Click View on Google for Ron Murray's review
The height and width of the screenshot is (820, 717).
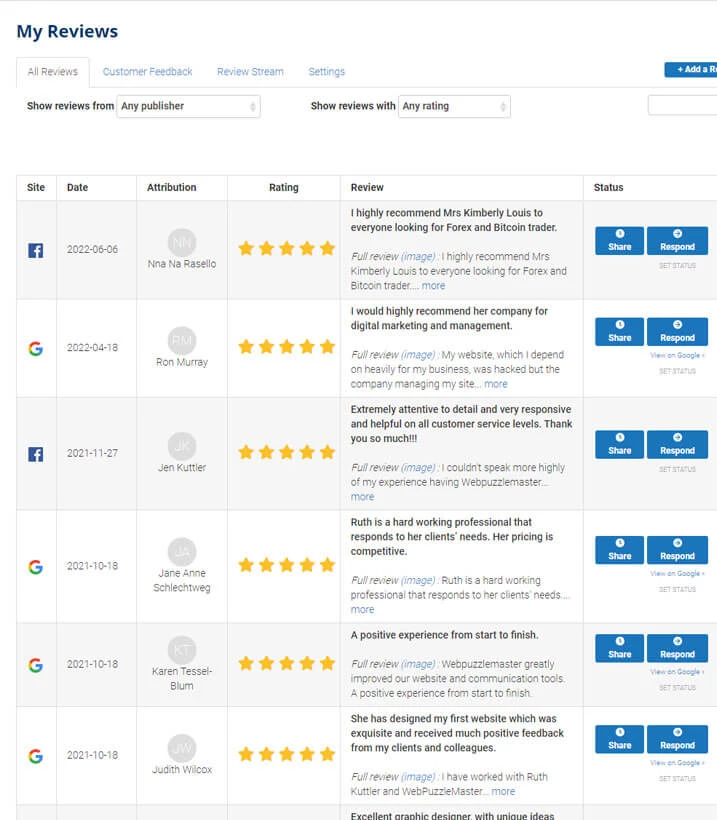tap(677, 356)
